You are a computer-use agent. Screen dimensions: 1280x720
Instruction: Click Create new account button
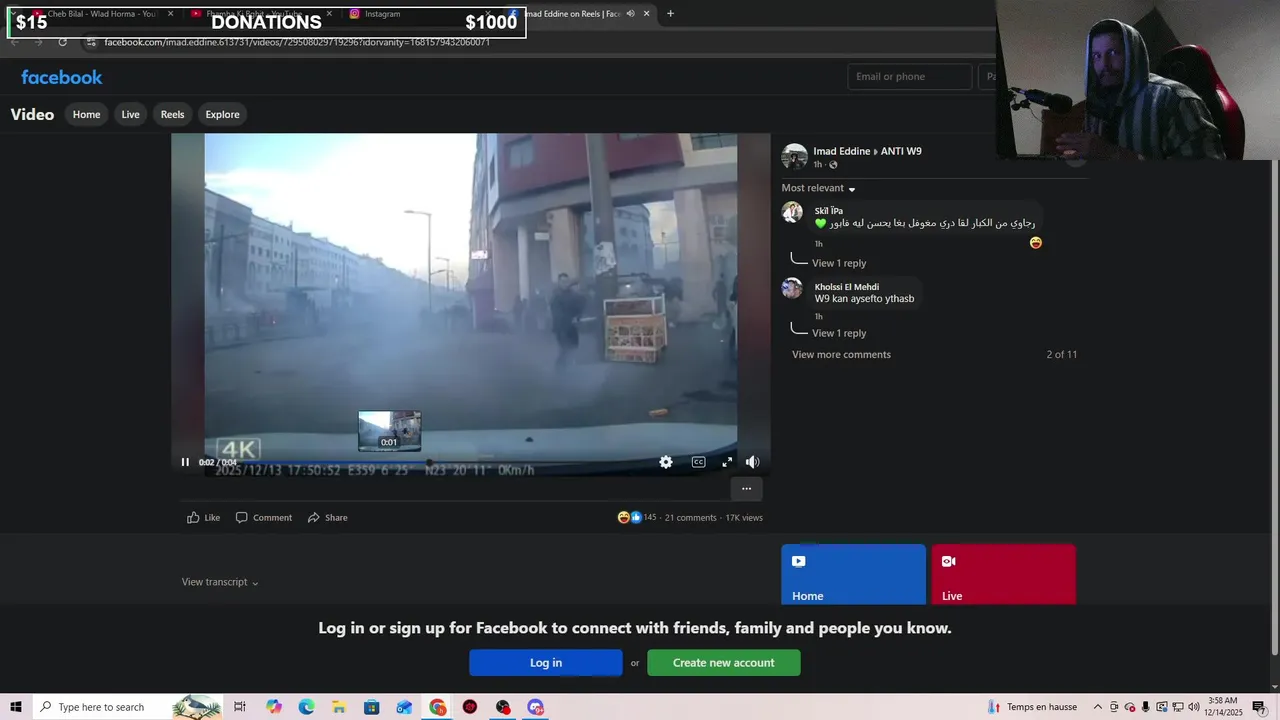(x=724, y=663)
